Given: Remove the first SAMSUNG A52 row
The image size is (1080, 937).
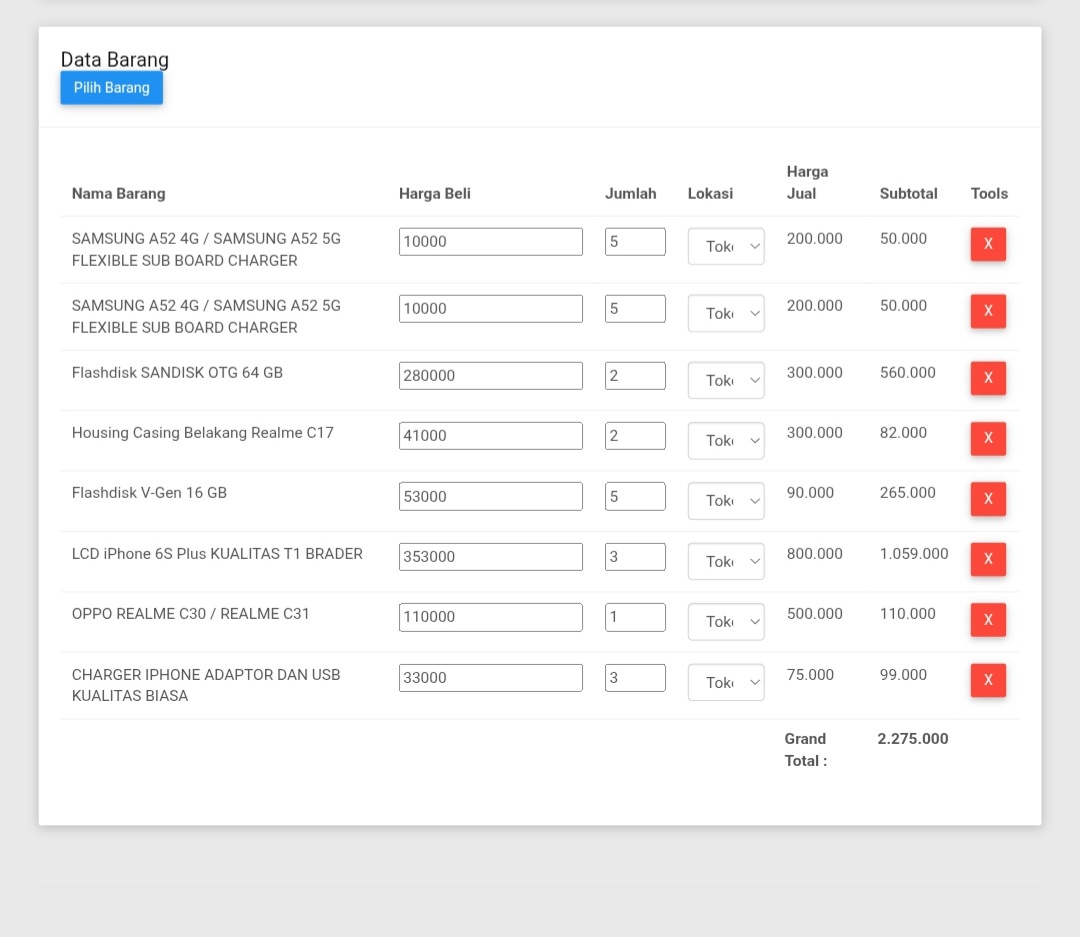Looking at the screenshot, I should (988, 244).
